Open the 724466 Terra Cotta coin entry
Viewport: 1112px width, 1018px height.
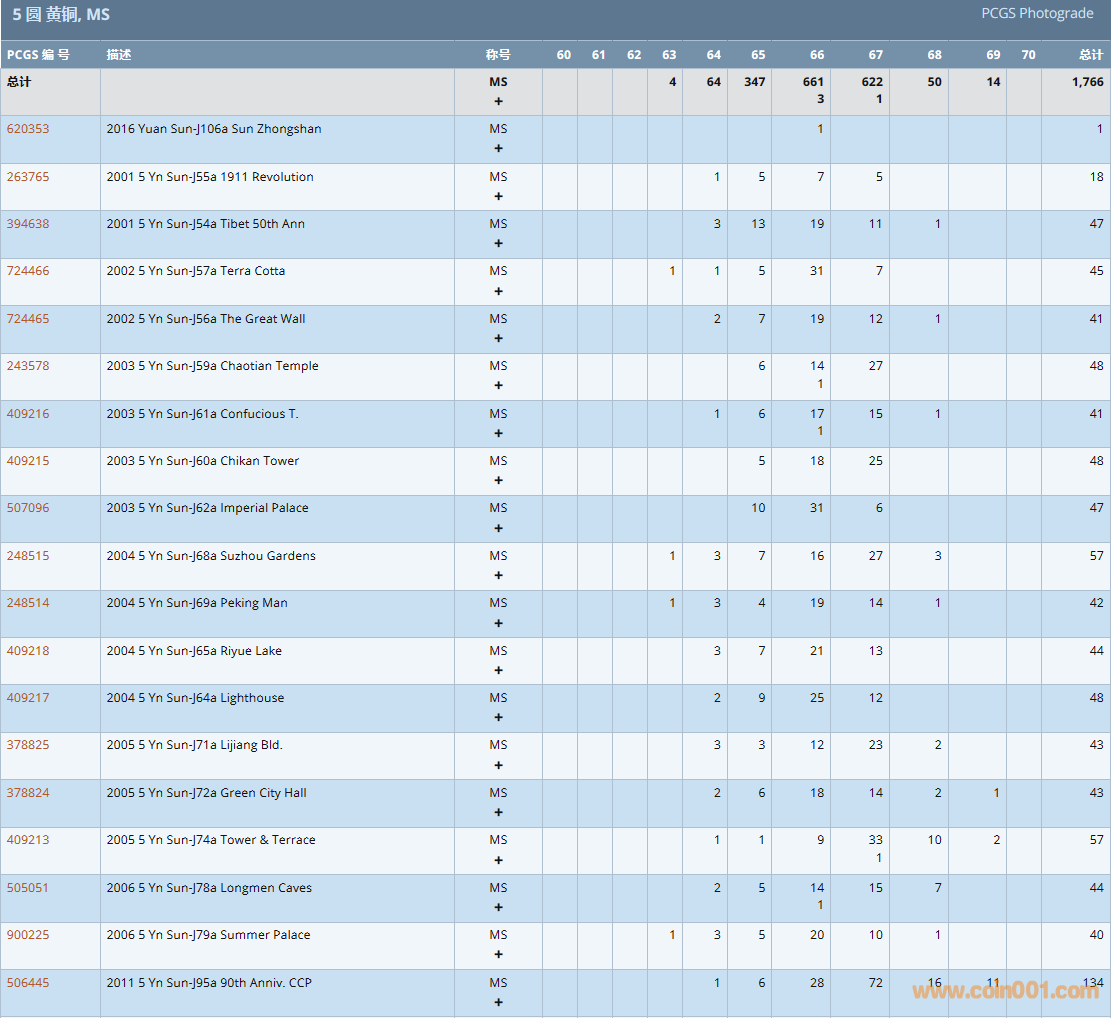(28, 271)
